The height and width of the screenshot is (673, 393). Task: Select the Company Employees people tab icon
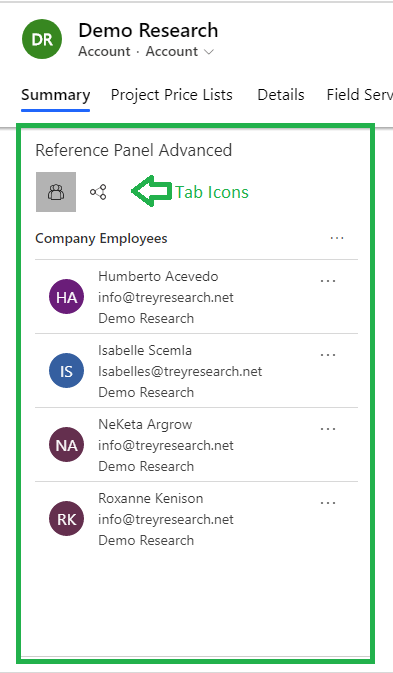[56, 192]
